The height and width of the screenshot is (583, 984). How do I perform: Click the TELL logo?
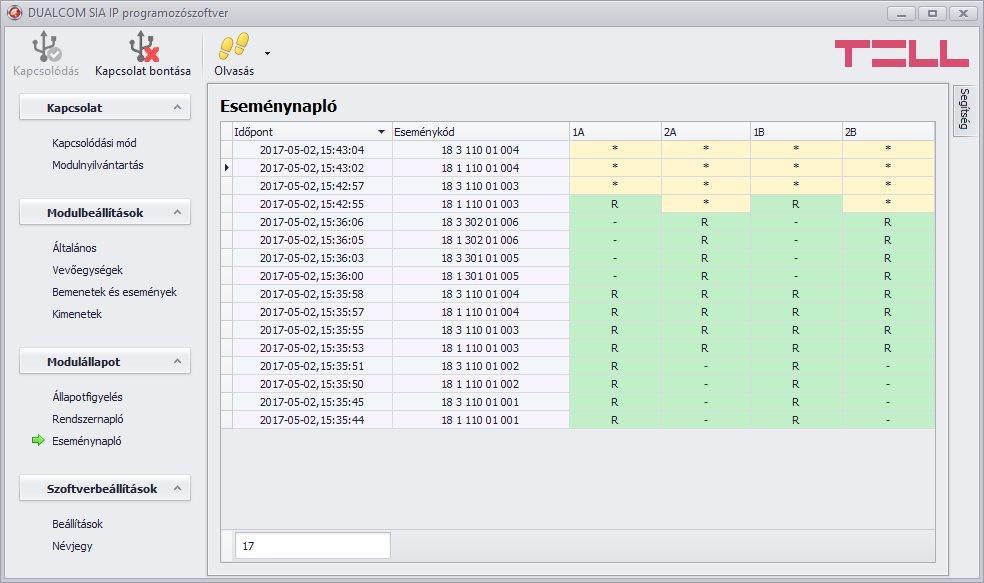tap(902, 53)
